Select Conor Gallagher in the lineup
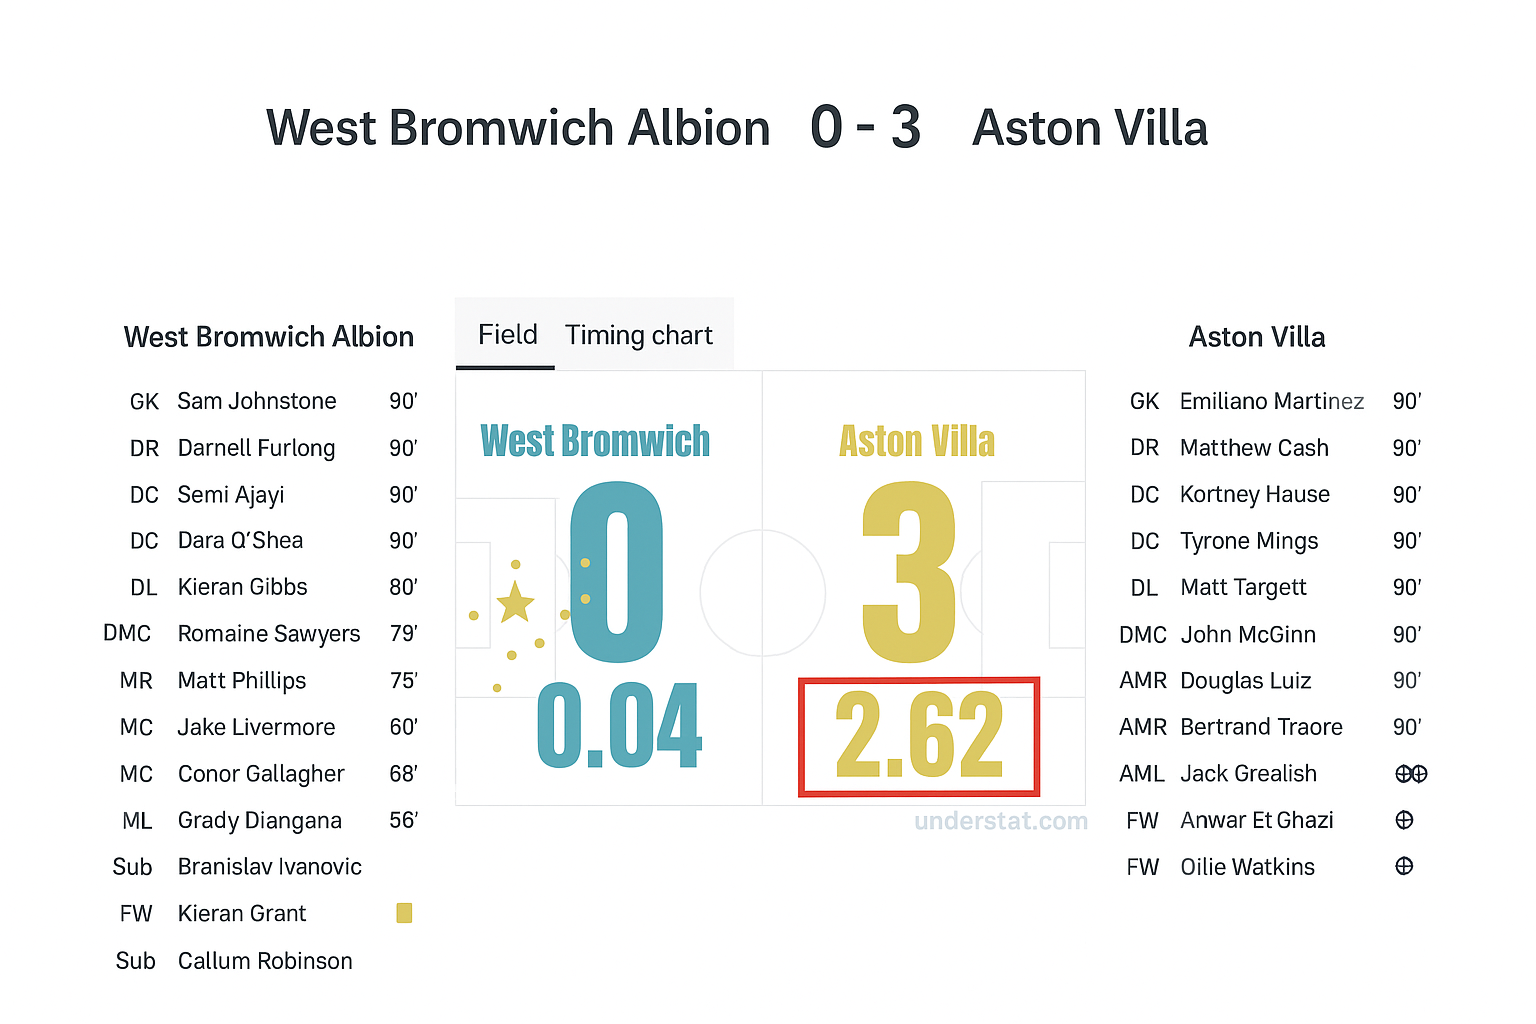This screenshot has height=1024, width=1536. pyautogui.click(x=261, y=774)
